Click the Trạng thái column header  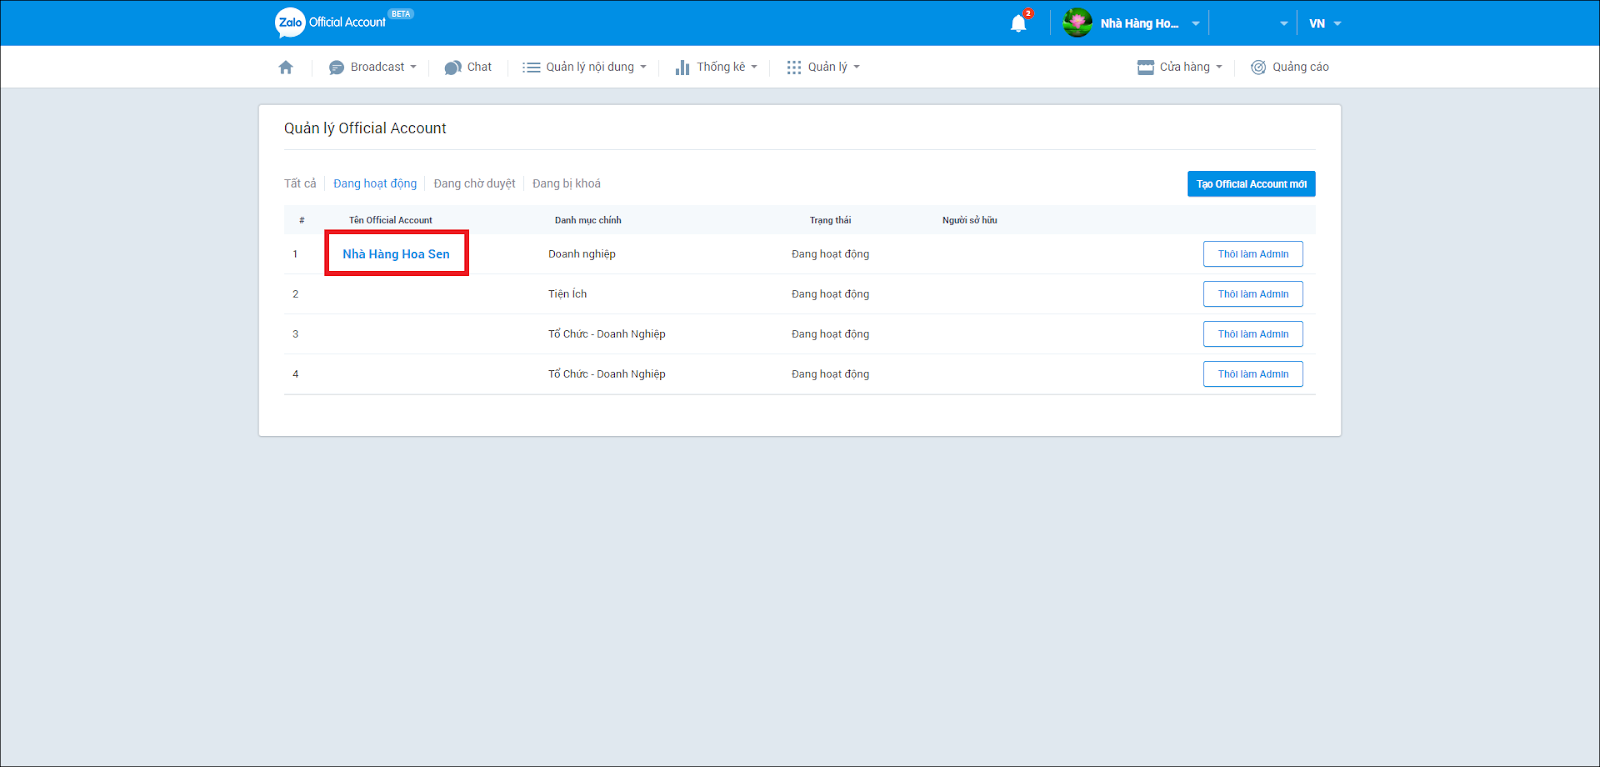(x=830, y=220)
